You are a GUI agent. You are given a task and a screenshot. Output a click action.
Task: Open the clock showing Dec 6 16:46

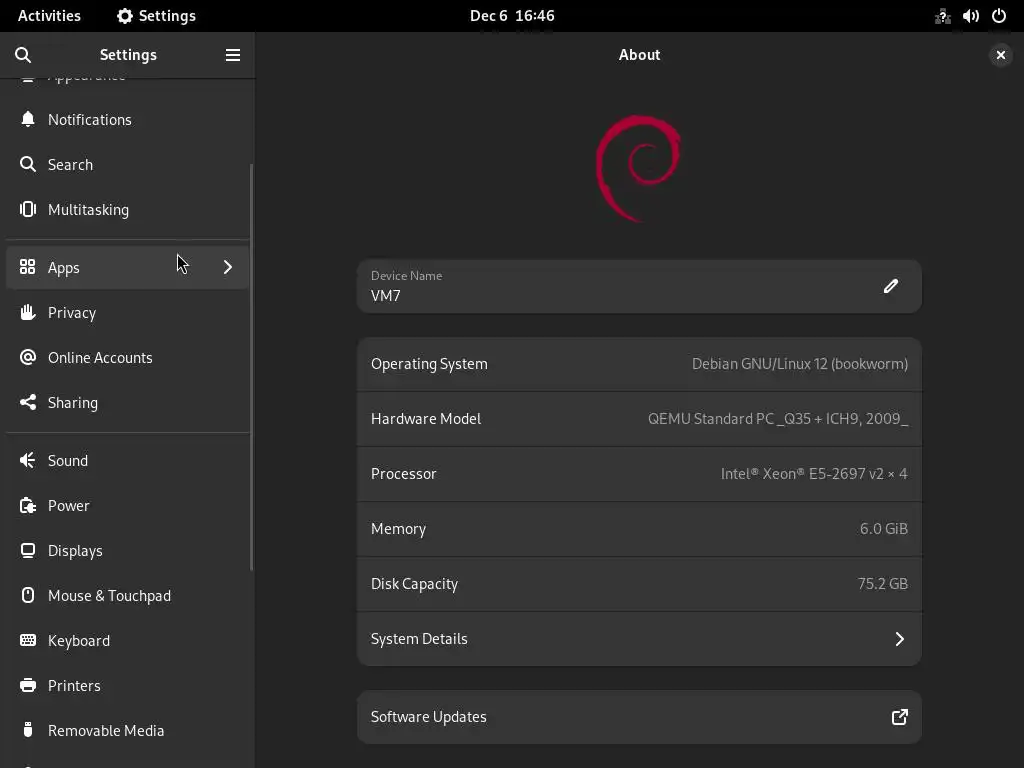coord(512,16)
